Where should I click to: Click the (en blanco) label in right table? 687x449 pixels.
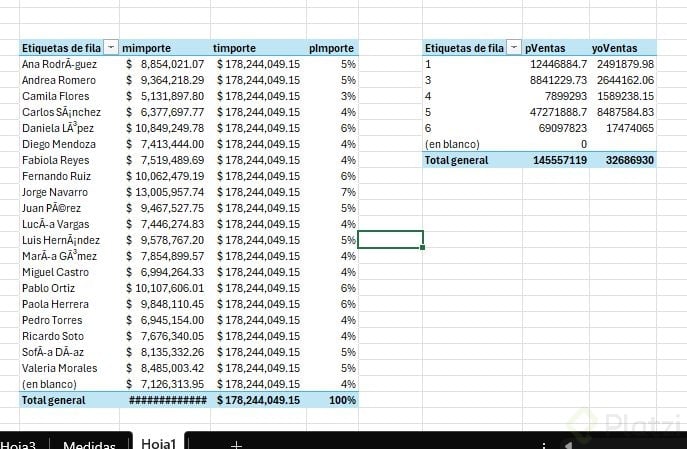pyautogui.click(x=452, y=144)
